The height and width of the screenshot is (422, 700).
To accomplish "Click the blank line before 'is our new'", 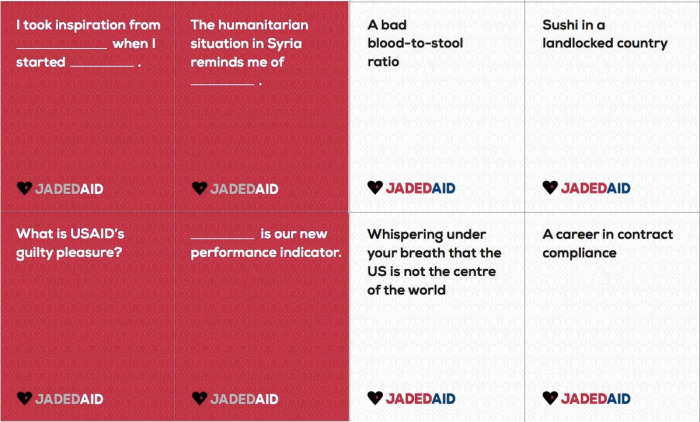I will click(x=222, y=238).
